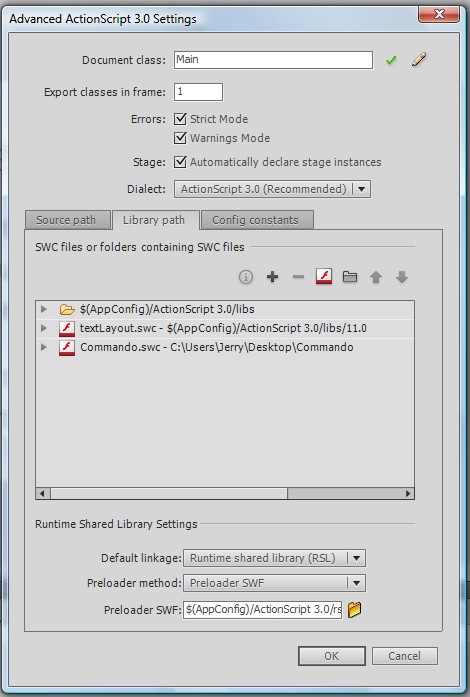Expand the textLayout.swc entry
Image resolution: width=470 pixels, height=697 pixels.
pyautogui.click(x=44, y=328)
